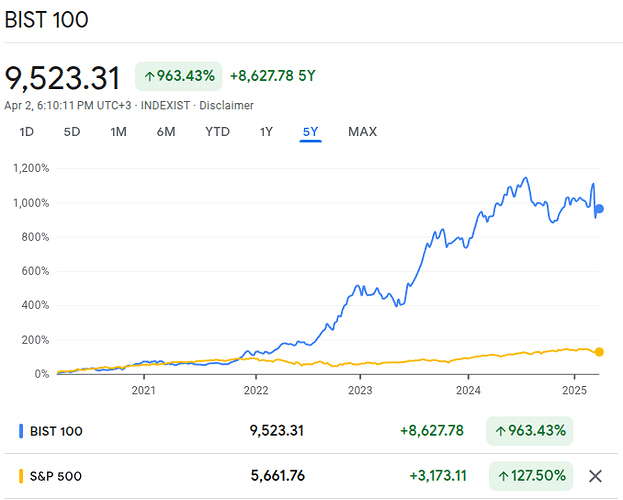Viewport: 623px width, 500px height.
Task: Click the +8,627.78 value in legend row
Action: (x=431, y=430)
